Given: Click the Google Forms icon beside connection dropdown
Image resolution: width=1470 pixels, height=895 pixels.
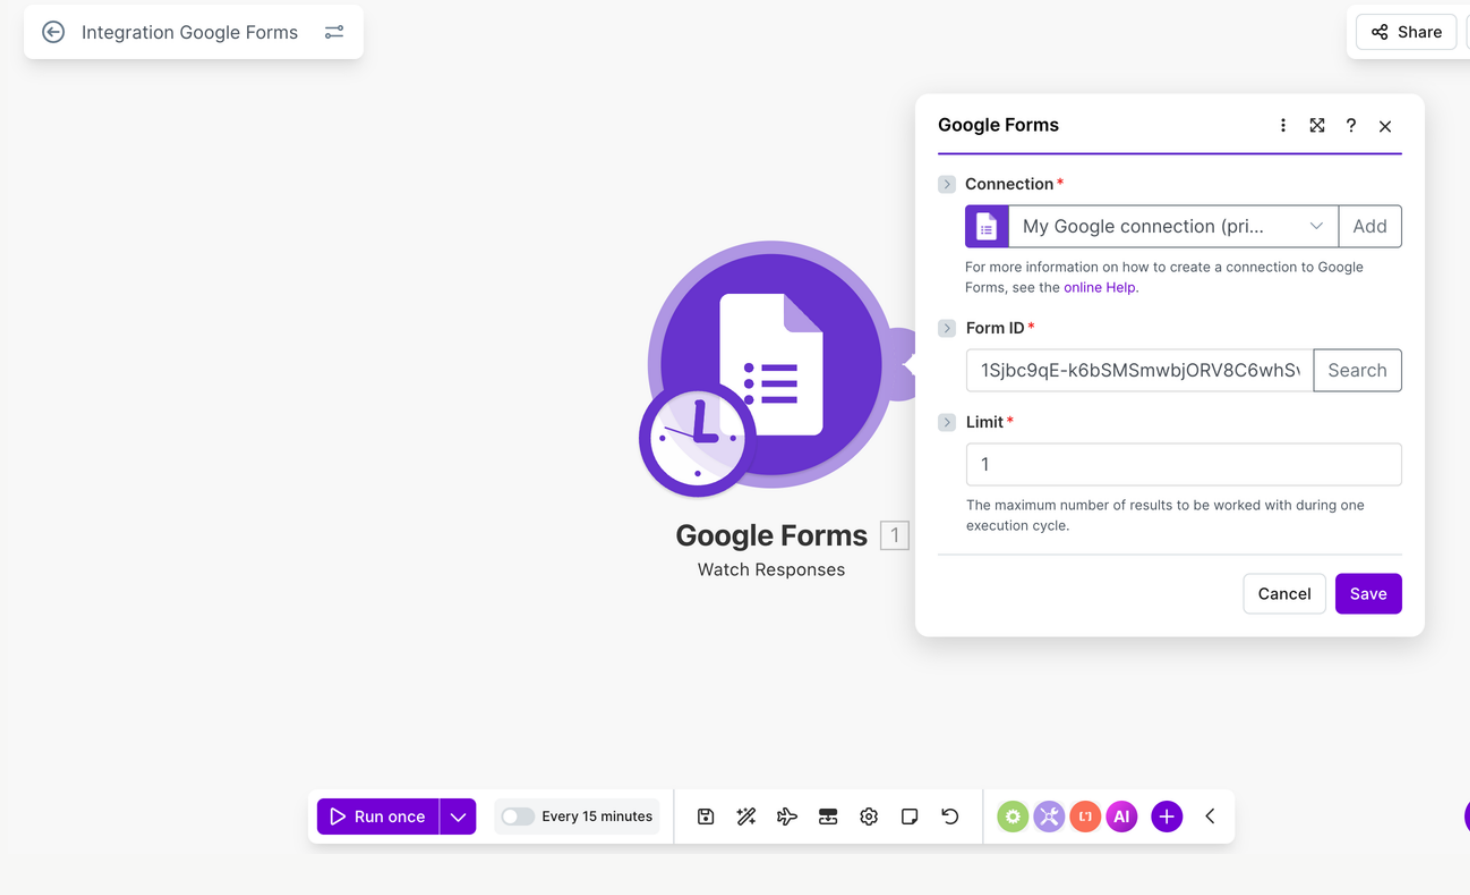Looking at the screenshot, I should pos(986,226).
